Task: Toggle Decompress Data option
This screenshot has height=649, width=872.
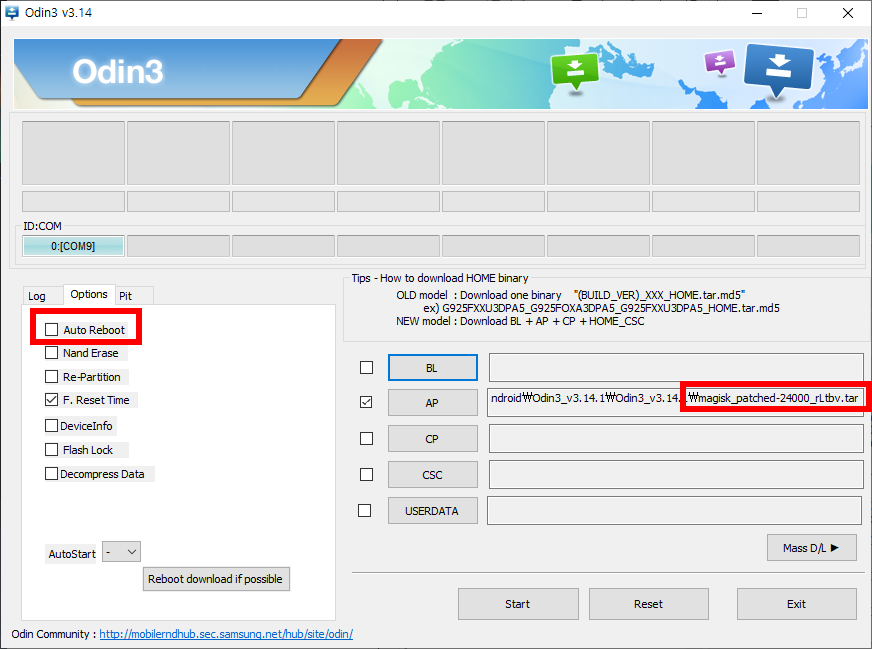Action: point(51,474)
